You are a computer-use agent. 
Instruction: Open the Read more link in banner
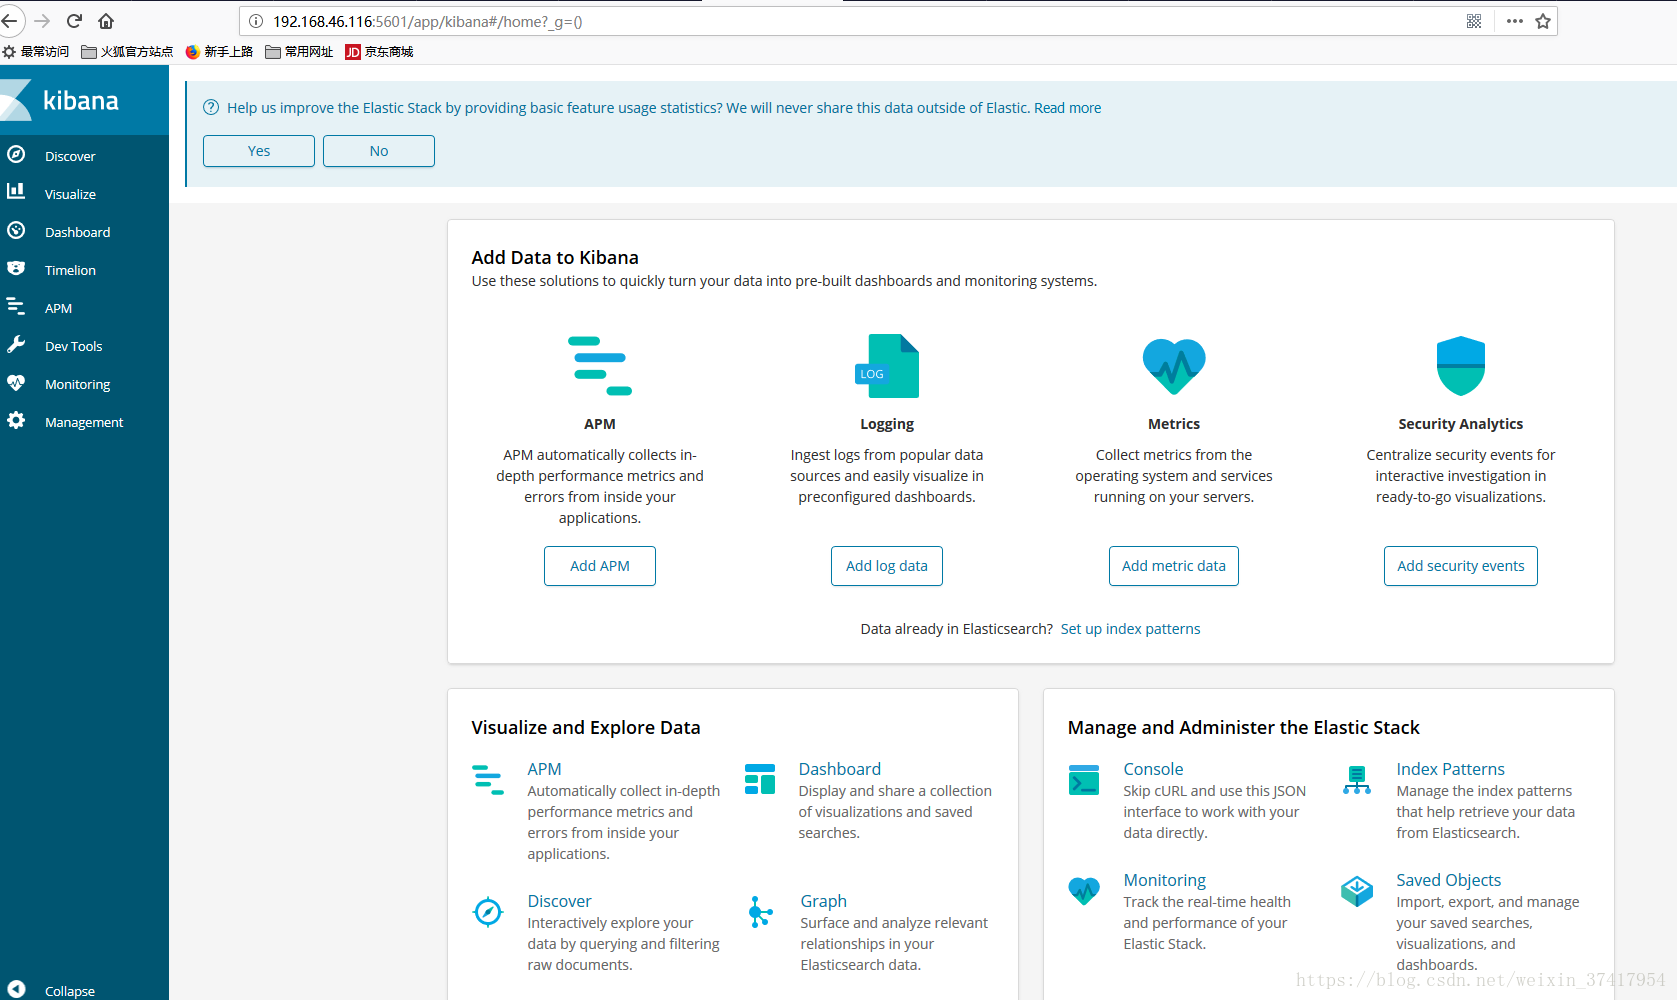pos(1068,108)
